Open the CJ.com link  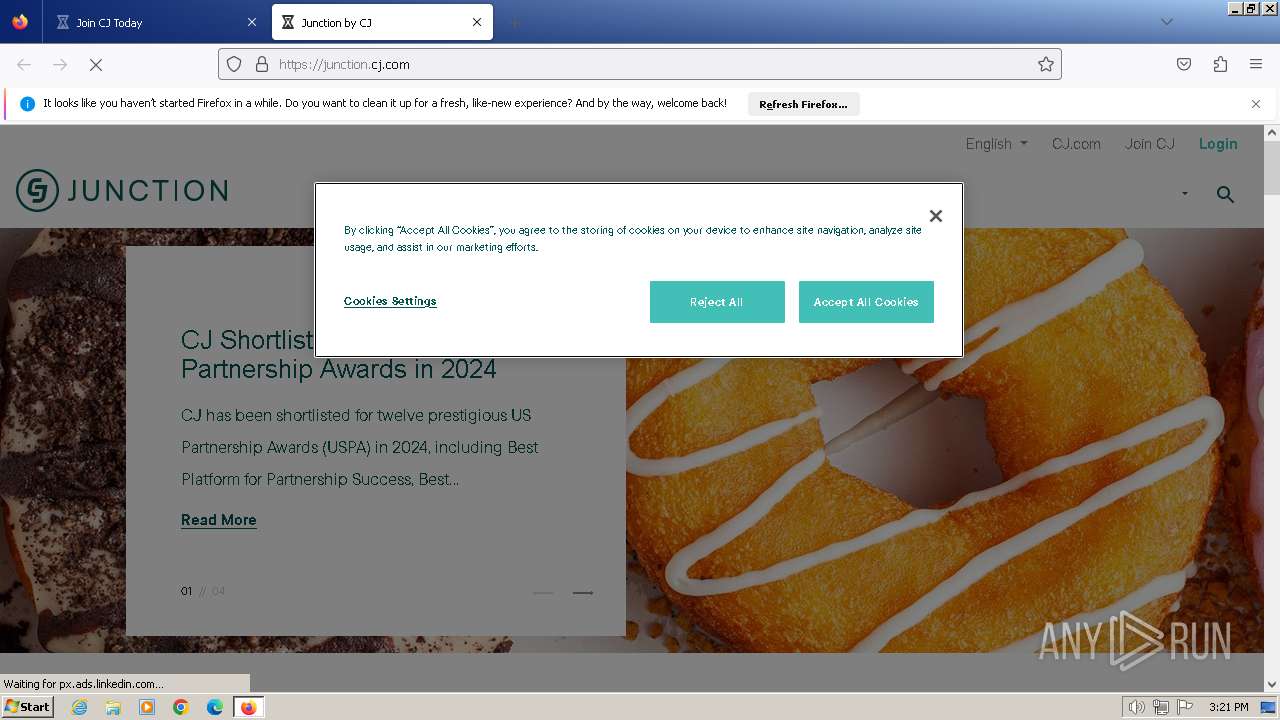click(x=1076, y=144)
